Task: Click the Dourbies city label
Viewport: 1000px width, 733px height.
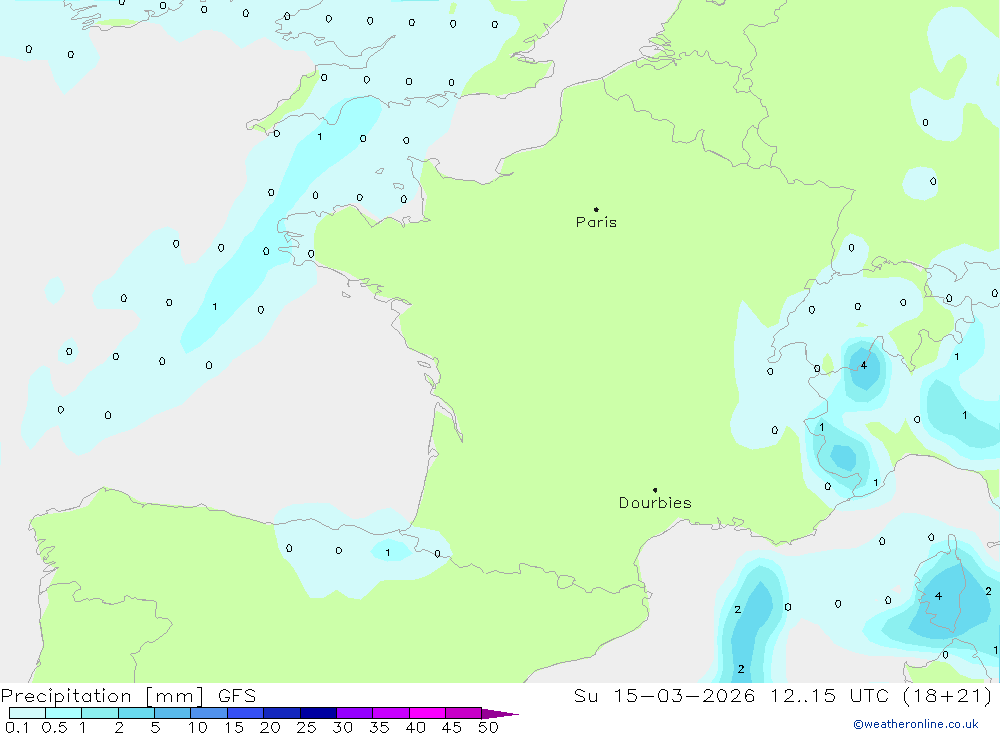Action: tap(655, 503)
